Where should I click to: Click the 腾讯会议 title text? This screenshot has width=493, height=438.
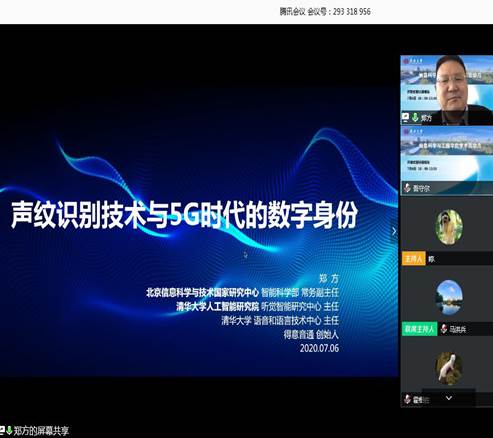pos(292,12)
